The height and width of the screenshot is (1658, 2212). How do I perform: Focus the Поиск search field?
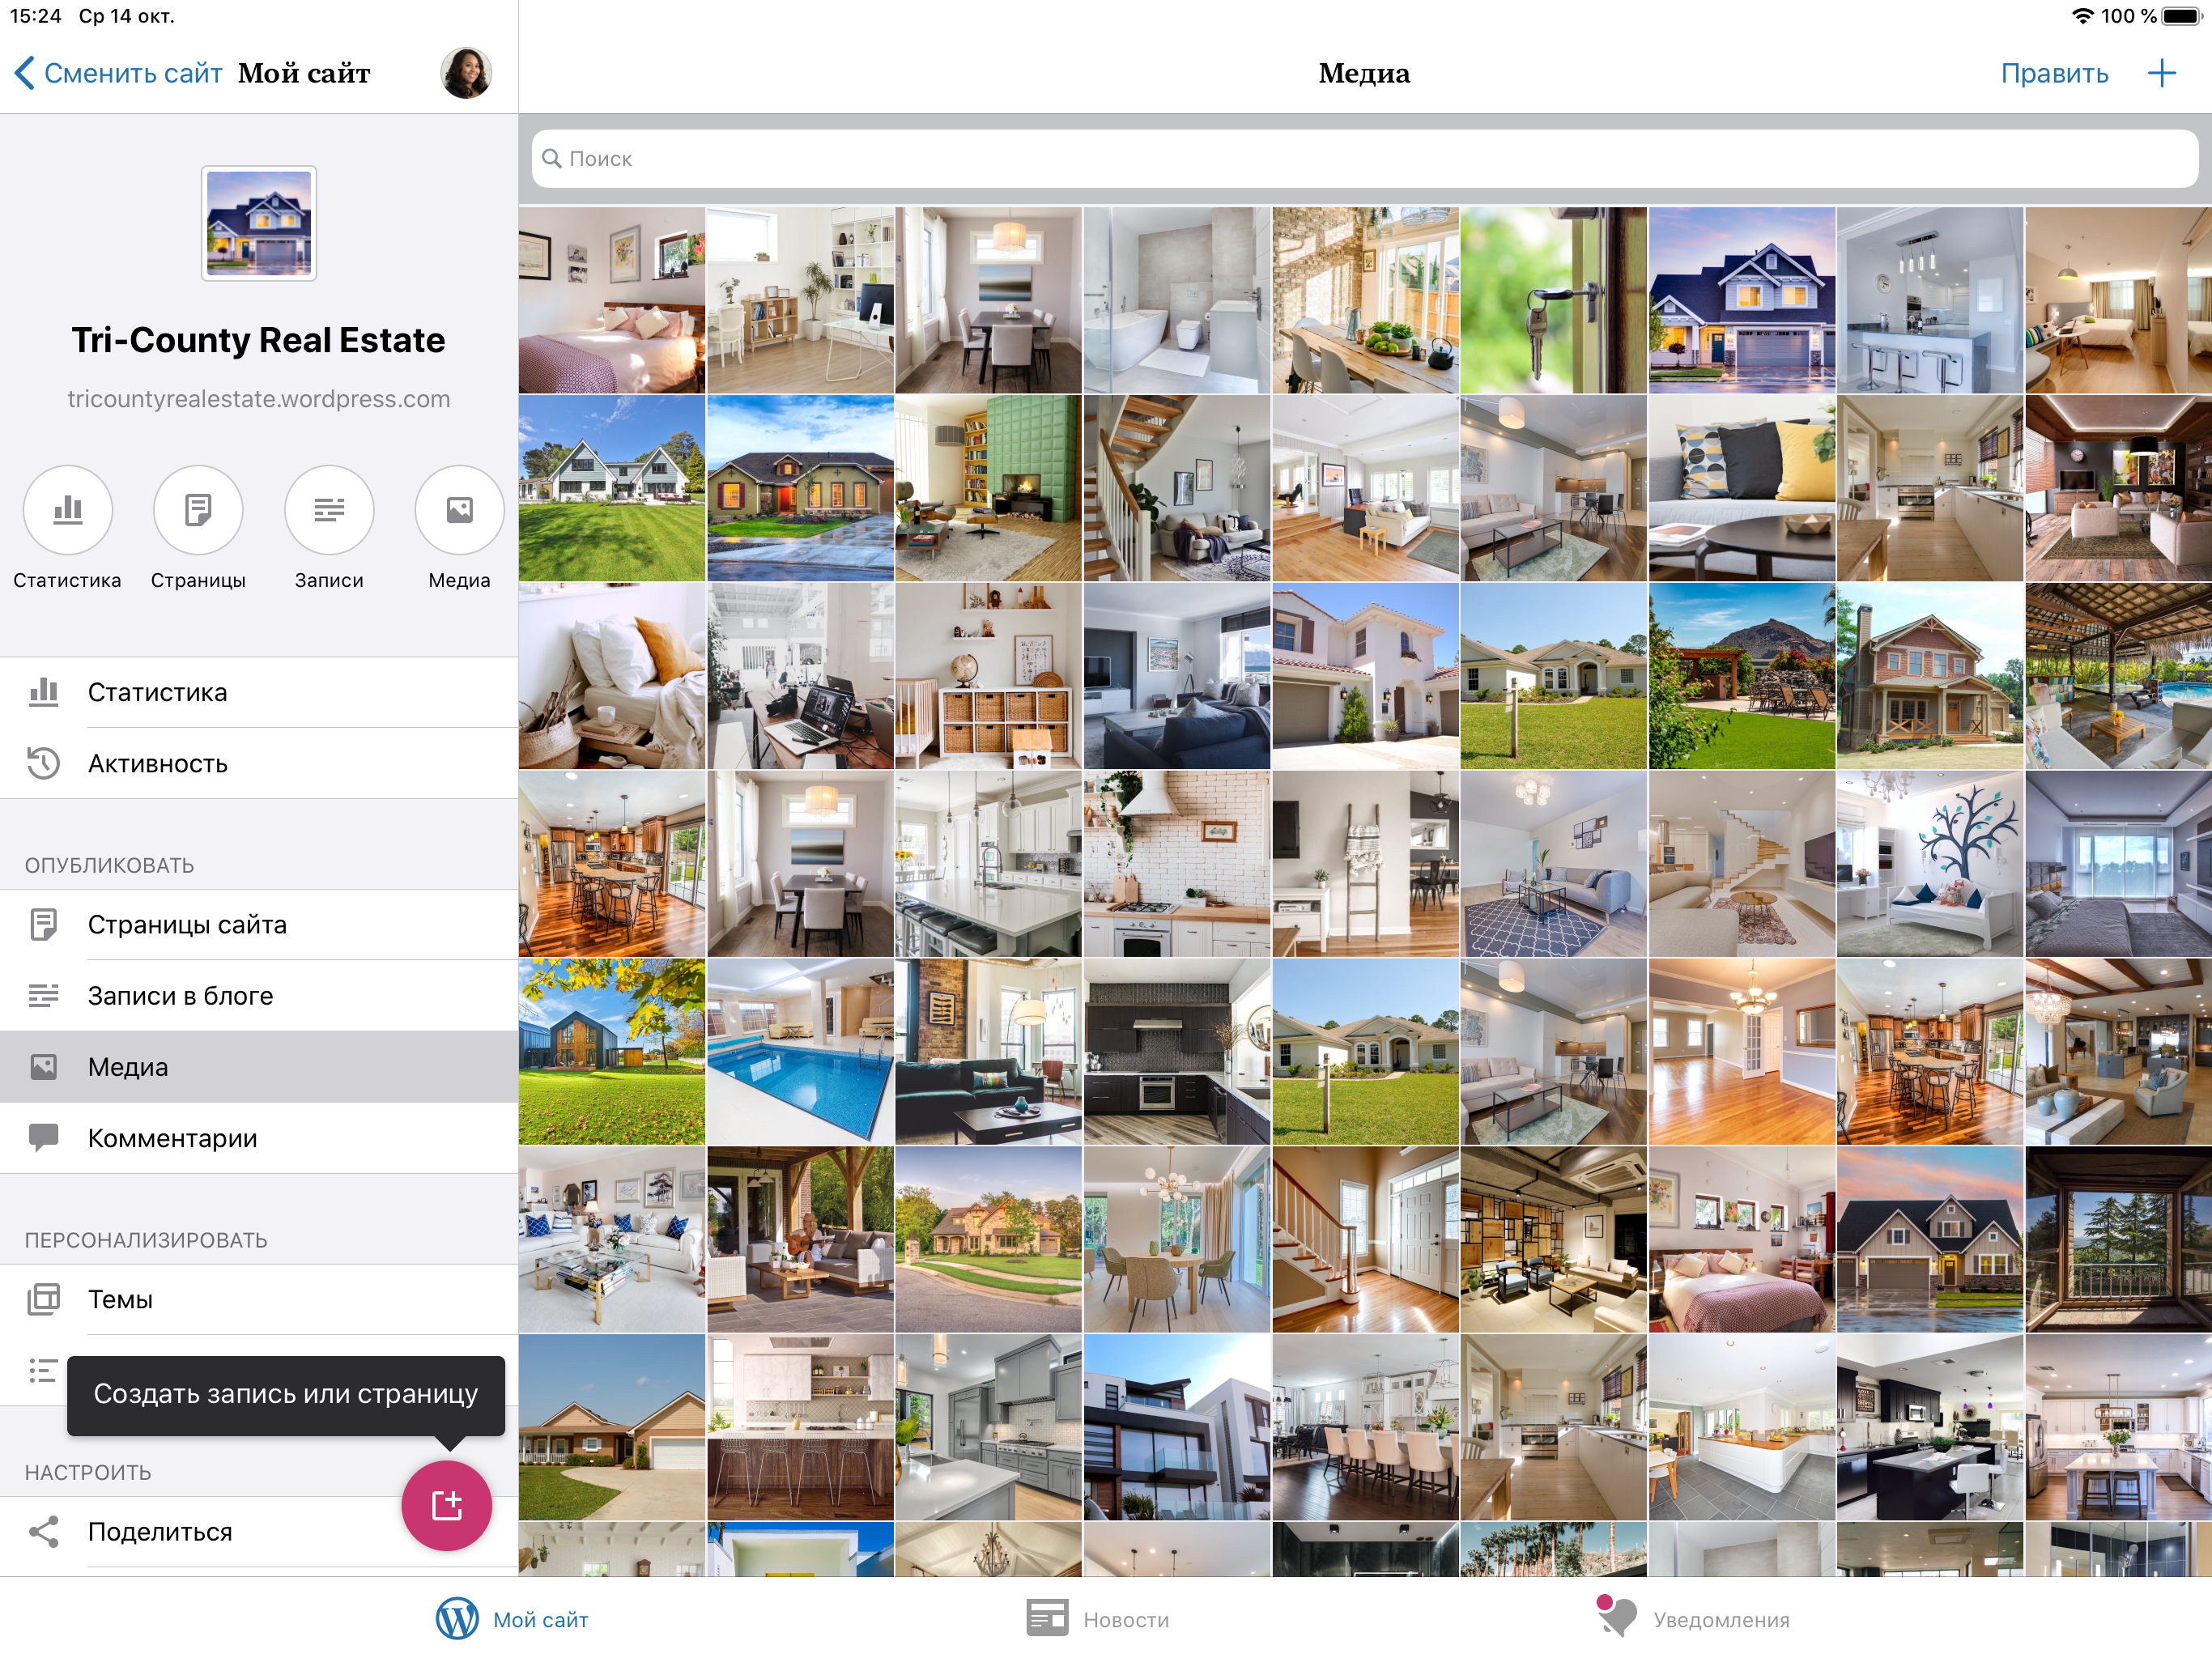(x=1364, y=159)
